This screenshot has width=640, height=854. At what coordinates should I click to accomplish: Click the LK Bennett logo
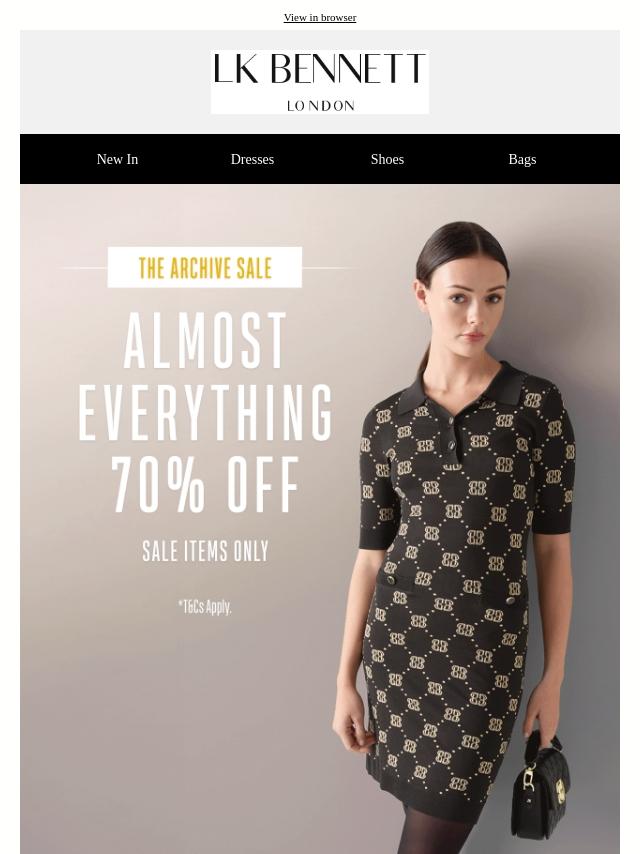[x=320, y=82]
